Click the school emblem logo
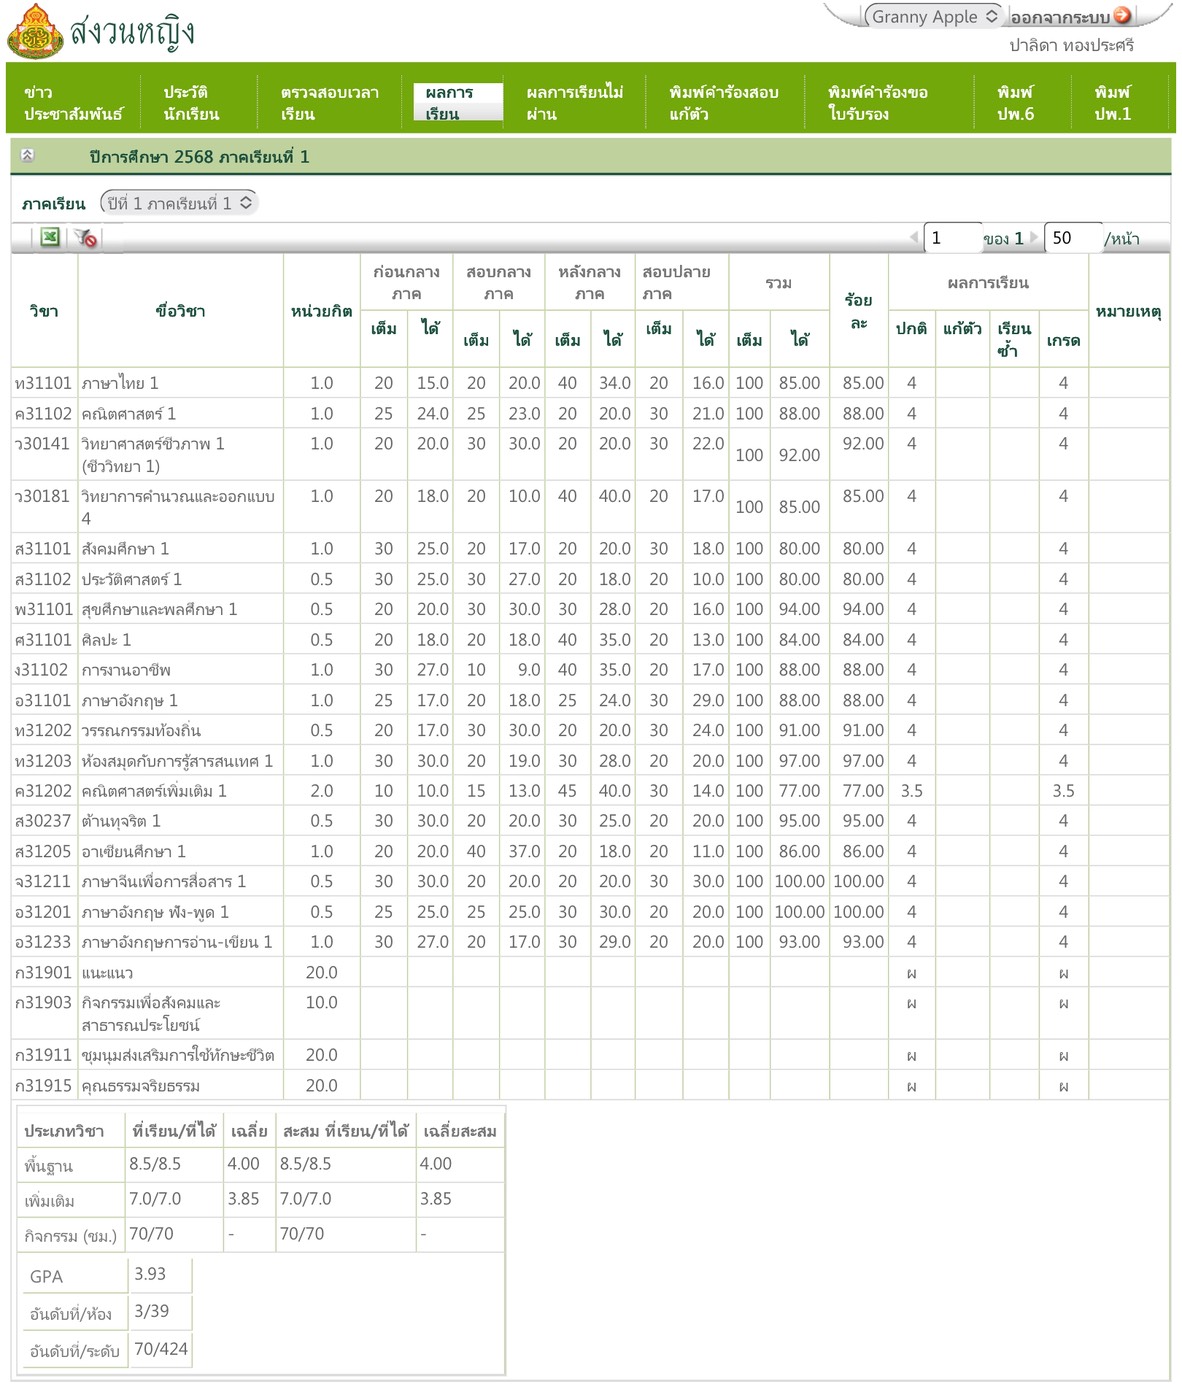Viewport: 1182px width, 1384px height. (34, 32)
